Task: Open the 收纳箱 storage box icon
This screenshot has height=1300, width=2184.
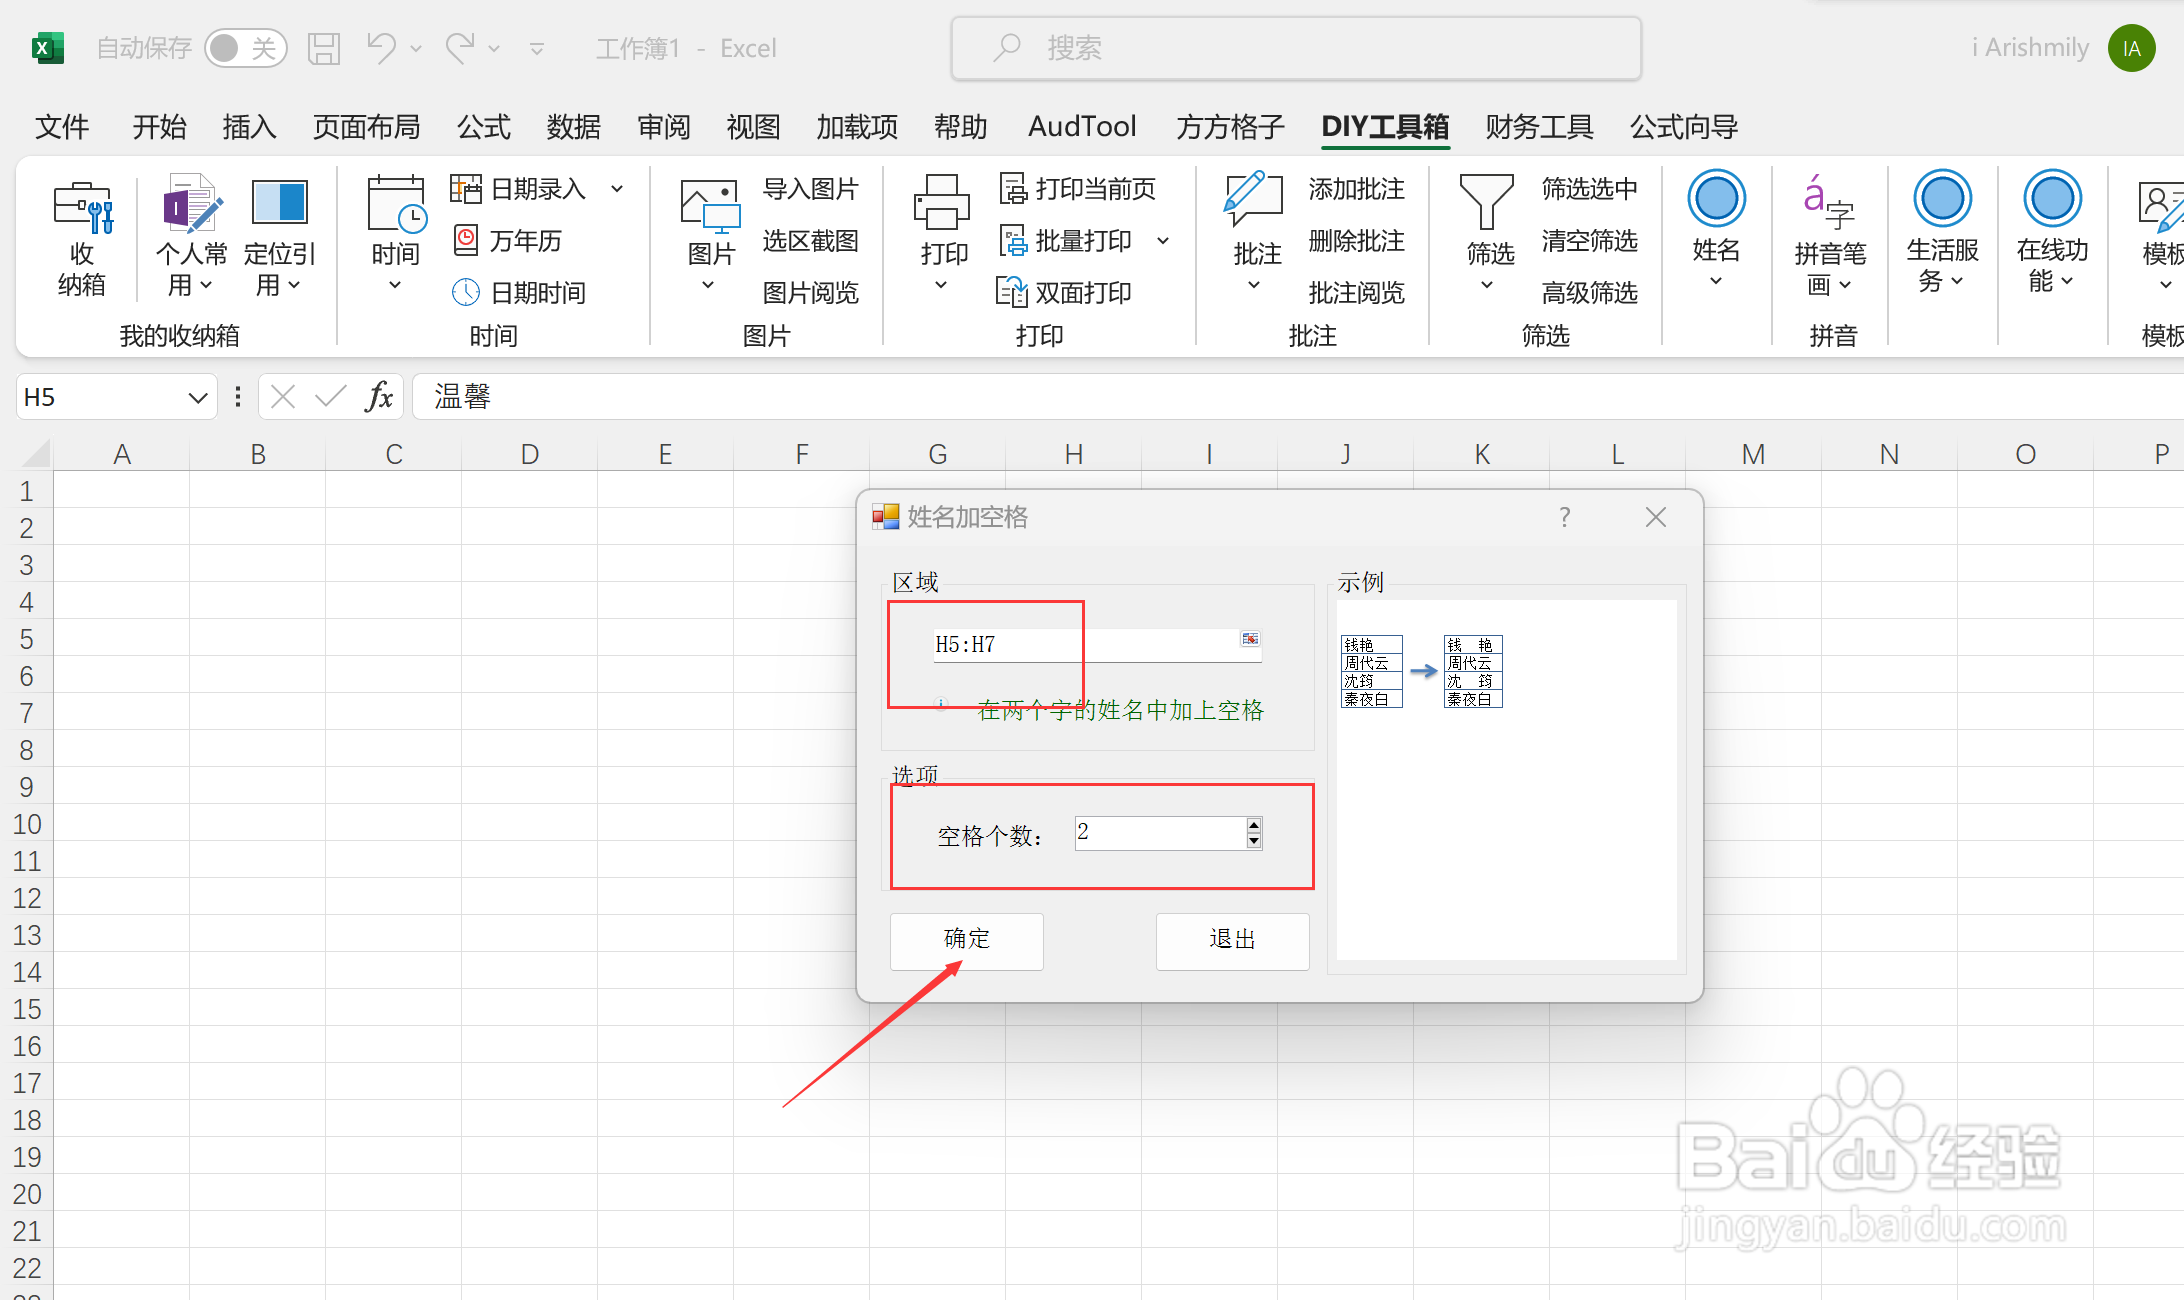Action: pyautogui.click(x=82, y=208)
